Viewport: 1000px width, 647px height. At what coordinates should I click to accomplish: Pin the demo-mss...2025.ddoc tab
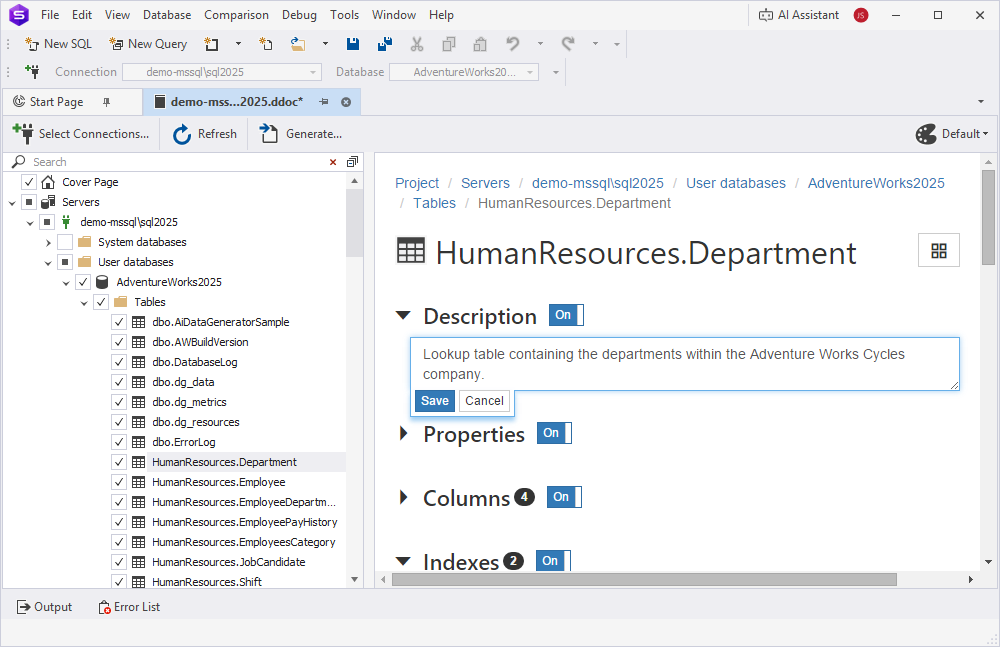pos(324,102)
